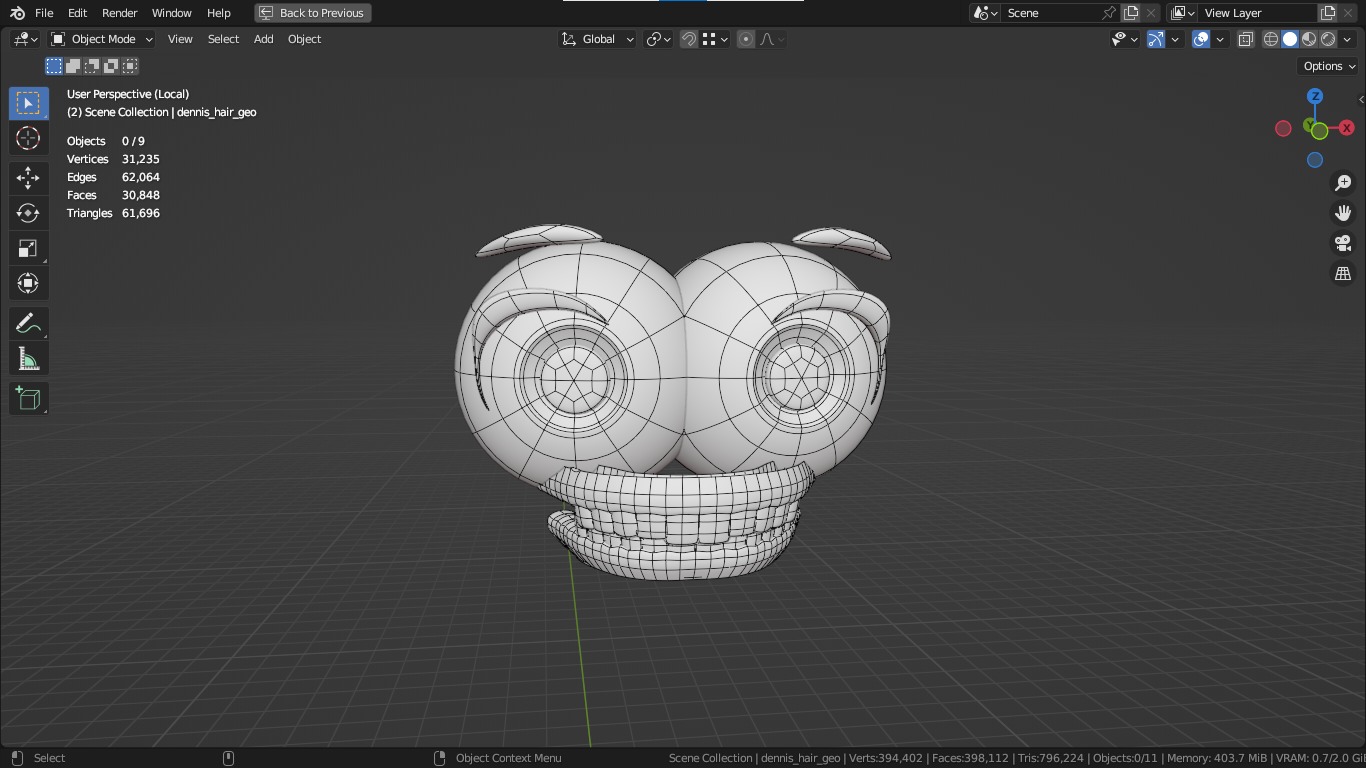
Task: Open the editor type dropdown
Action: click(25, 39)
